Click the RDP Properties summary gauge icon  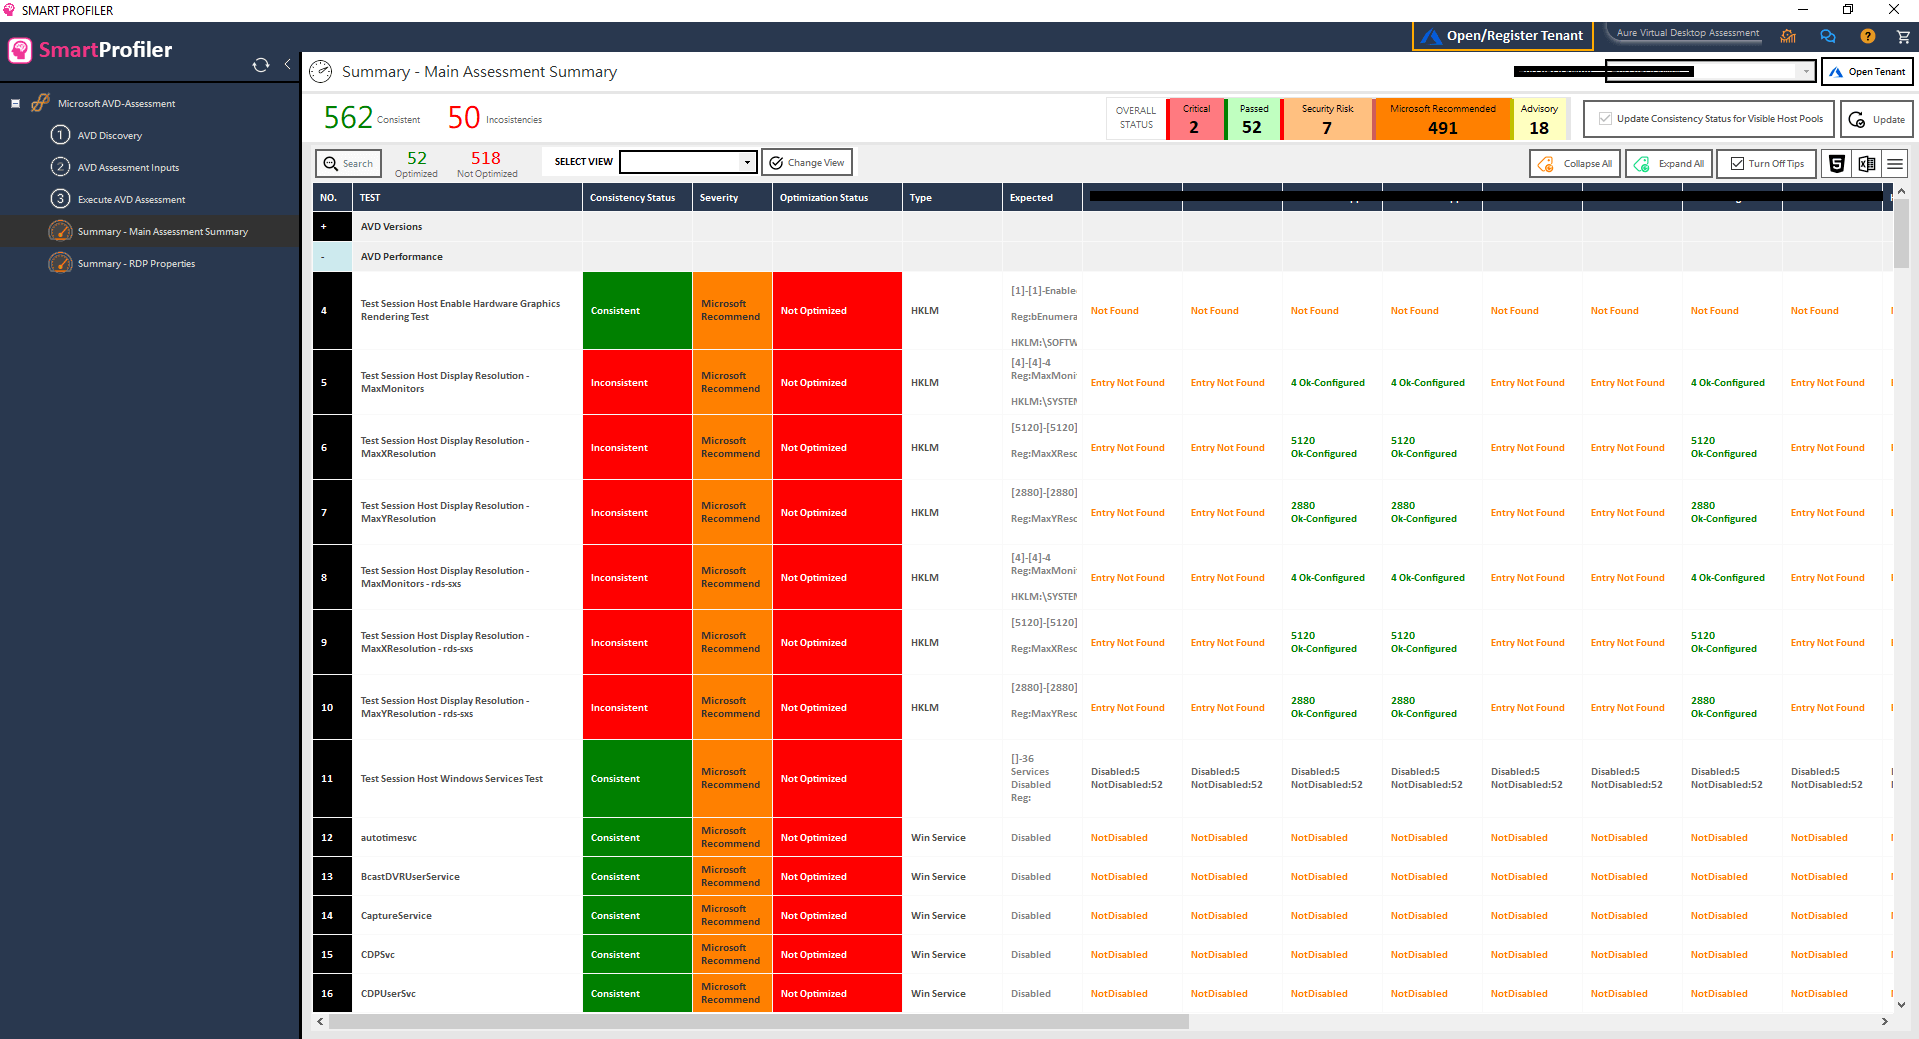point(60,263)
